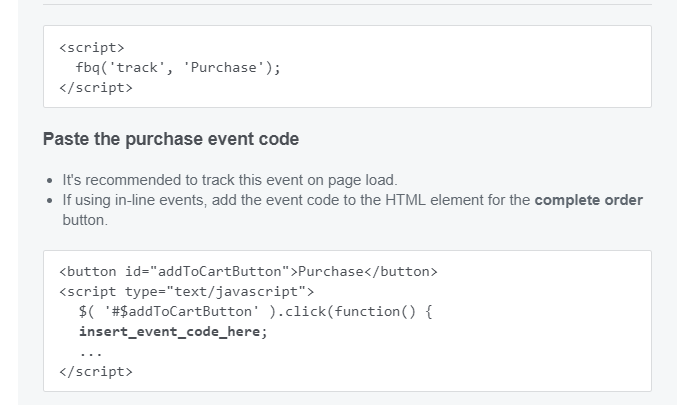The width and height of the screenshot is (691, 405).
Task: Click the '#$addToCartButton' click function line
Action: (256, 312)
